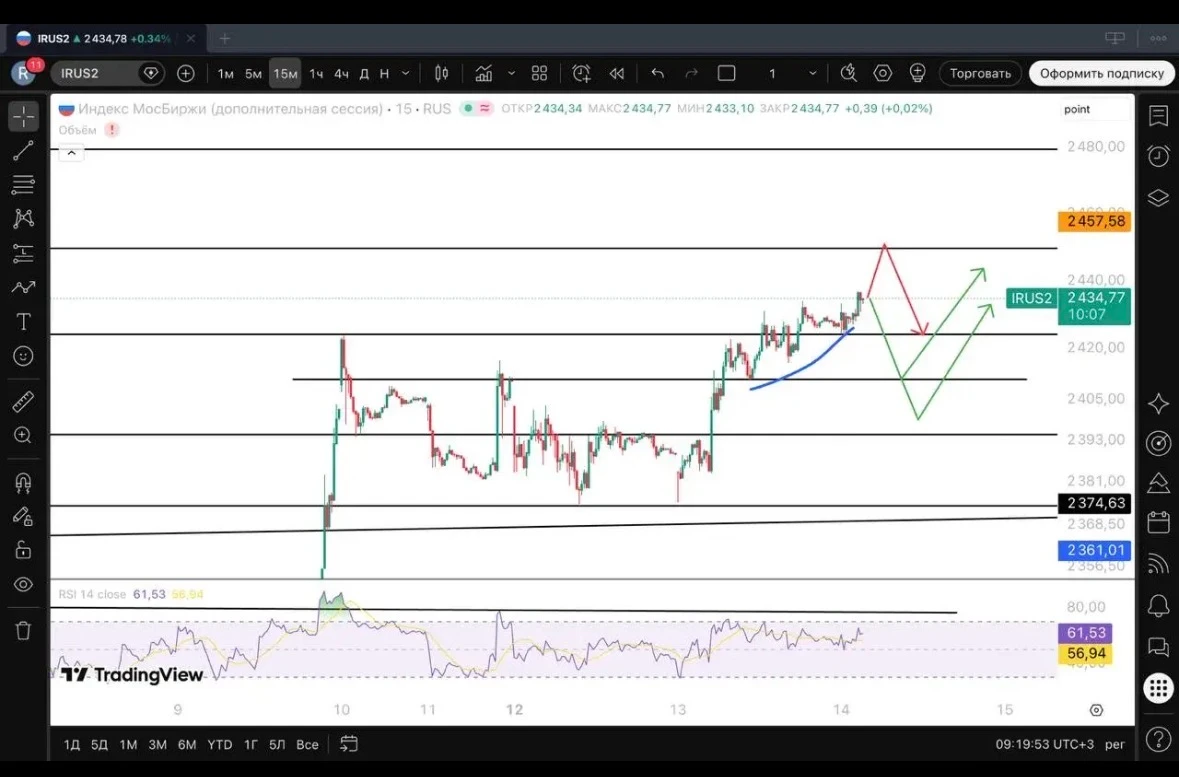Image resolution: width=1179 pixels, height=777 pixels.
Task: Set the 5Д date range
Action: (99, 744)
